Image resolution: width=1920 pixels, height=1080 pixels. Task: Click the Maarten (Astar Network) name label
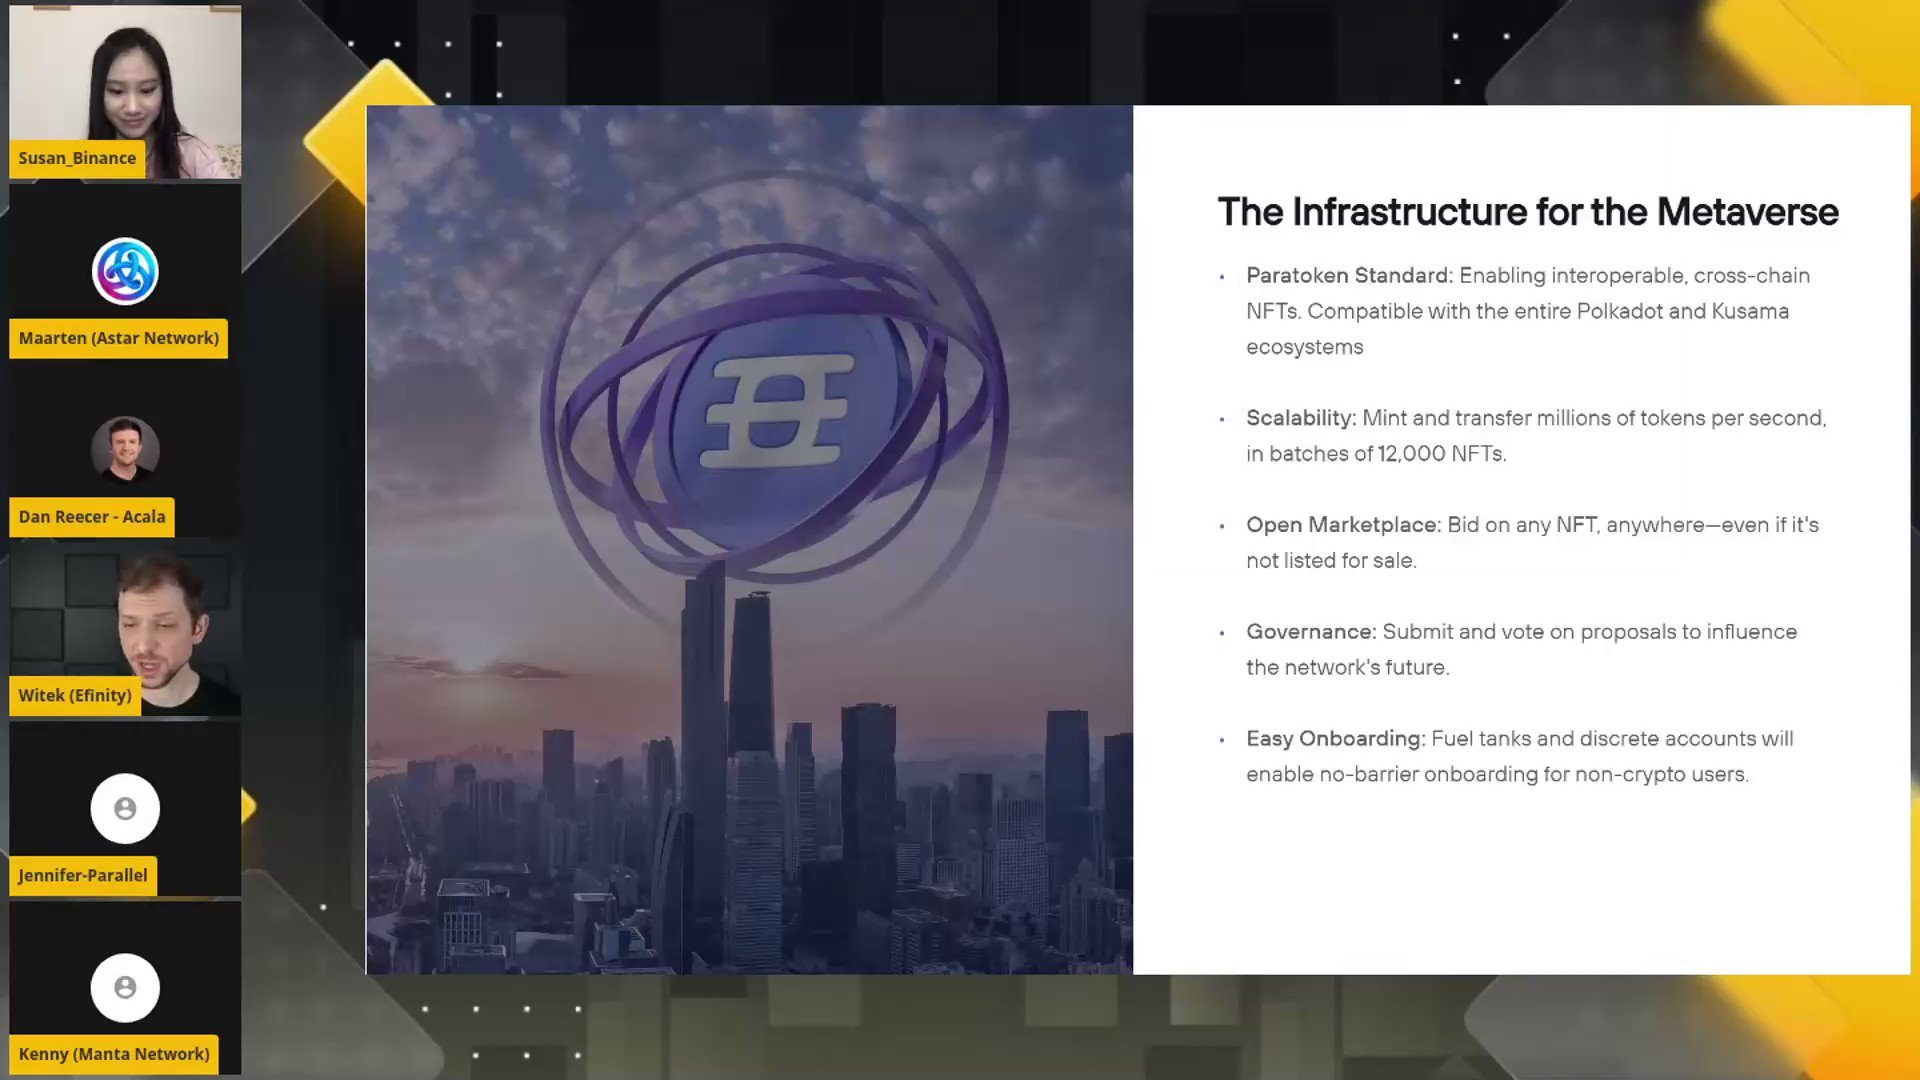pyautogui.click(x=118, y=338)
